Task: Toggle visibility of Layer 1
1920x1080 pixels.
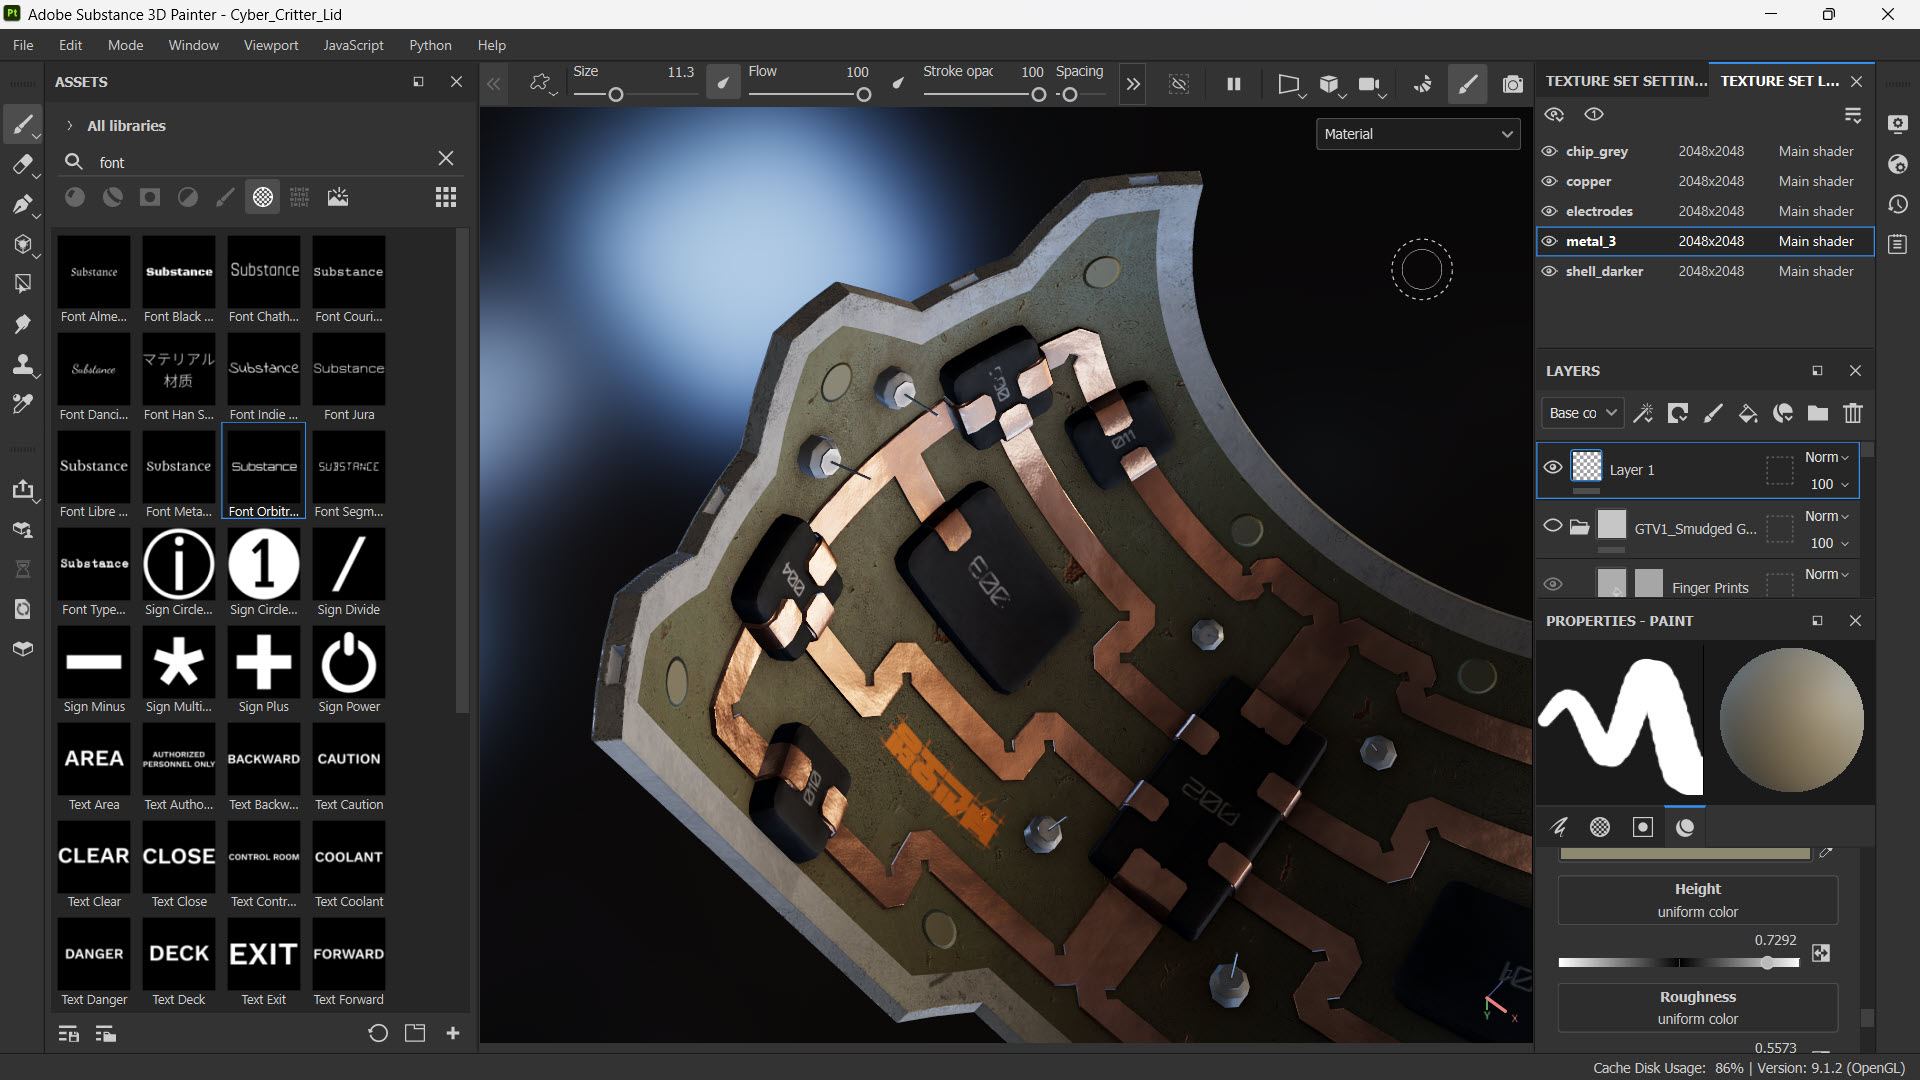Action: (1553, 468)
